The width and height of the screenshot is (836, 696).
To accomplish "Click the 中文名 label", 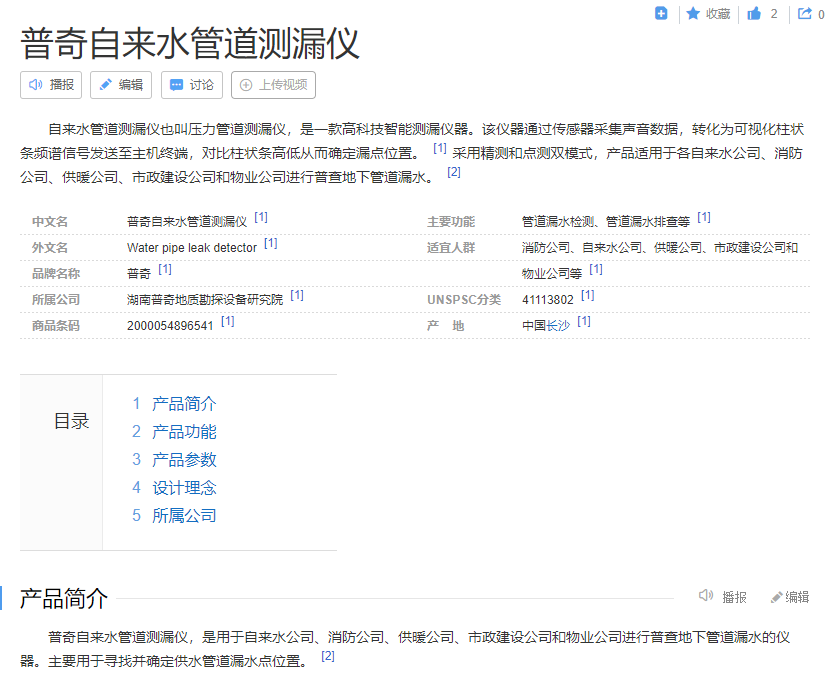I will pyautogui.click(x=50, y=221).
